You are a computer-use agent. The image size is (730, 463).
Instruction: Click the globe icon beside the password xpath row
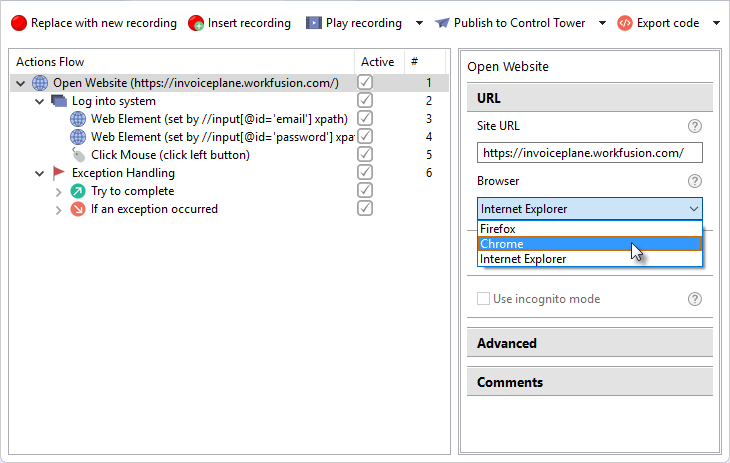[x=78, y=137]
